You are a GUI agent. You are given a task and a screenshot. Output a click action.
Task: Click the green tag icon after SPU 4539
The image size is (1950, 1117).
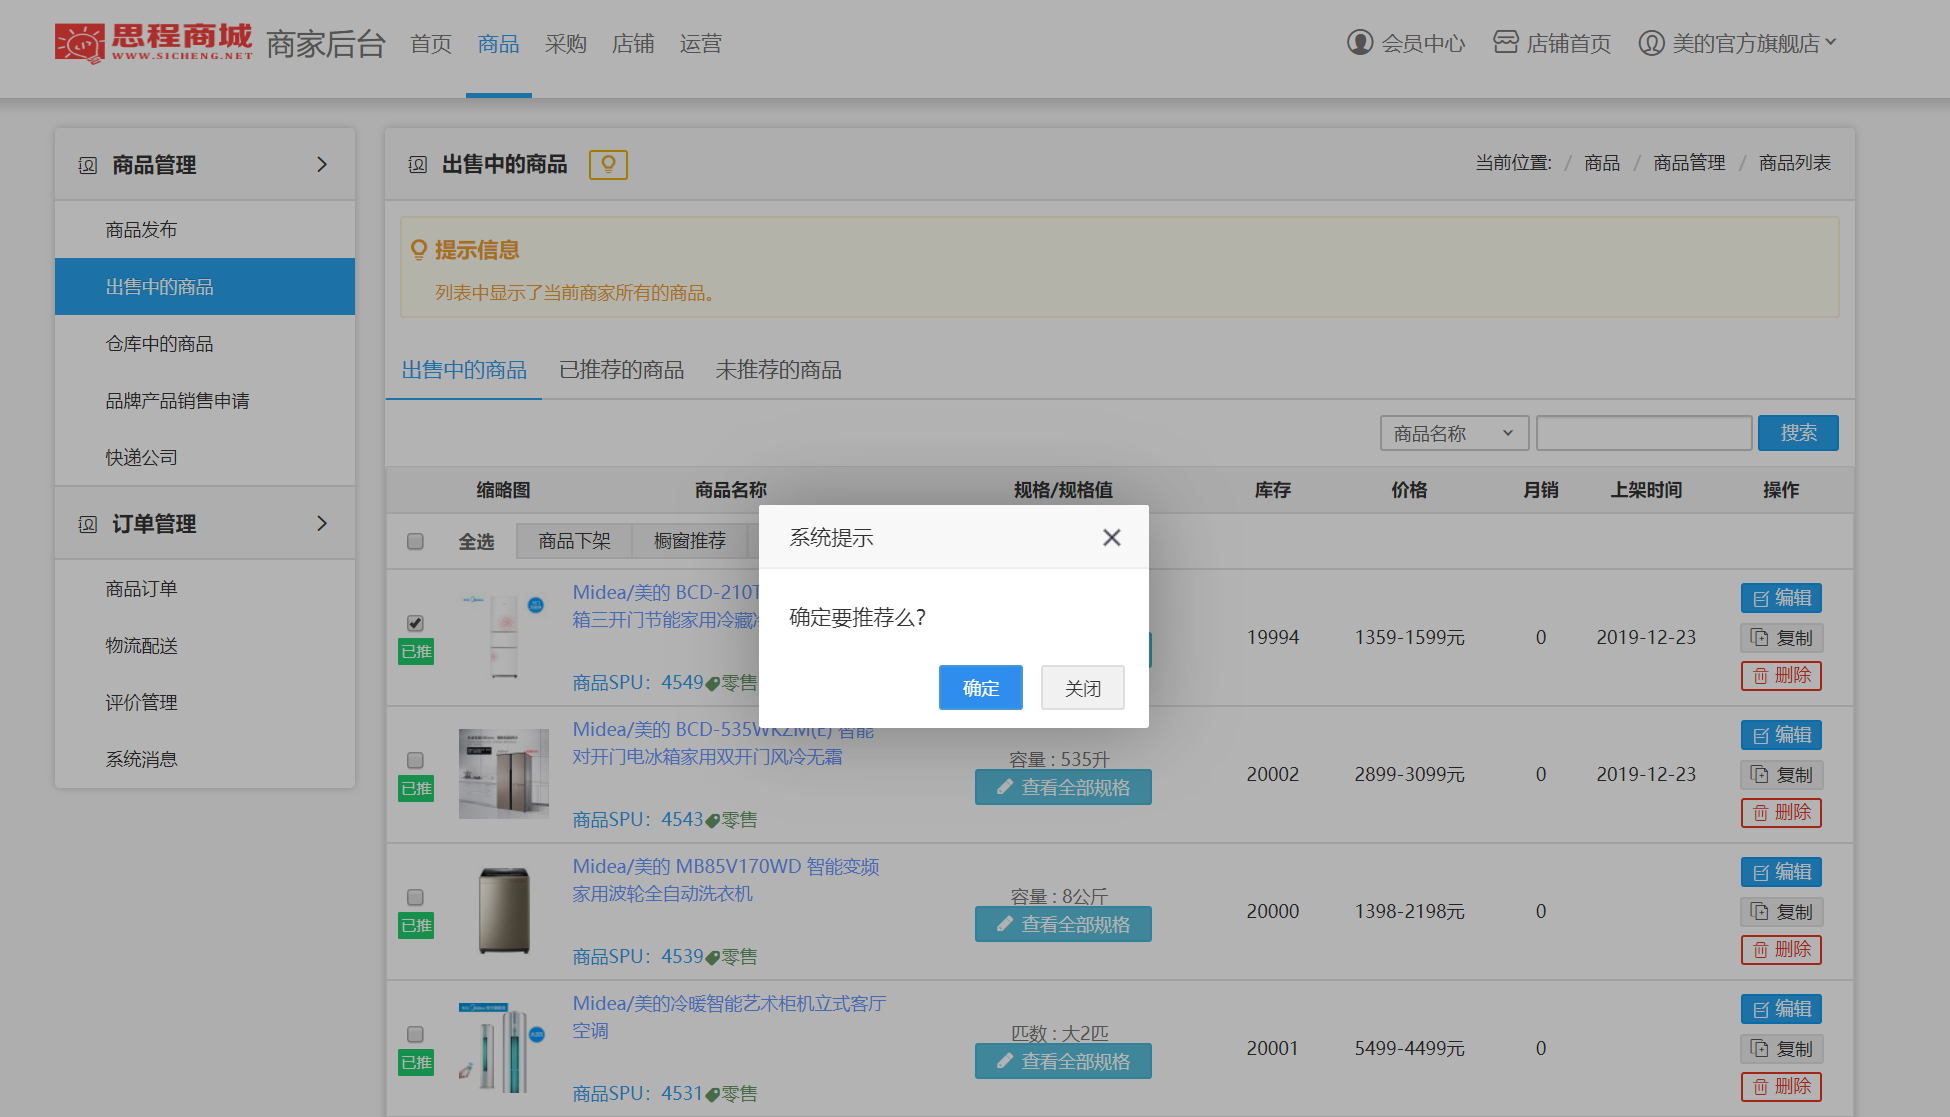pos(712,958)
